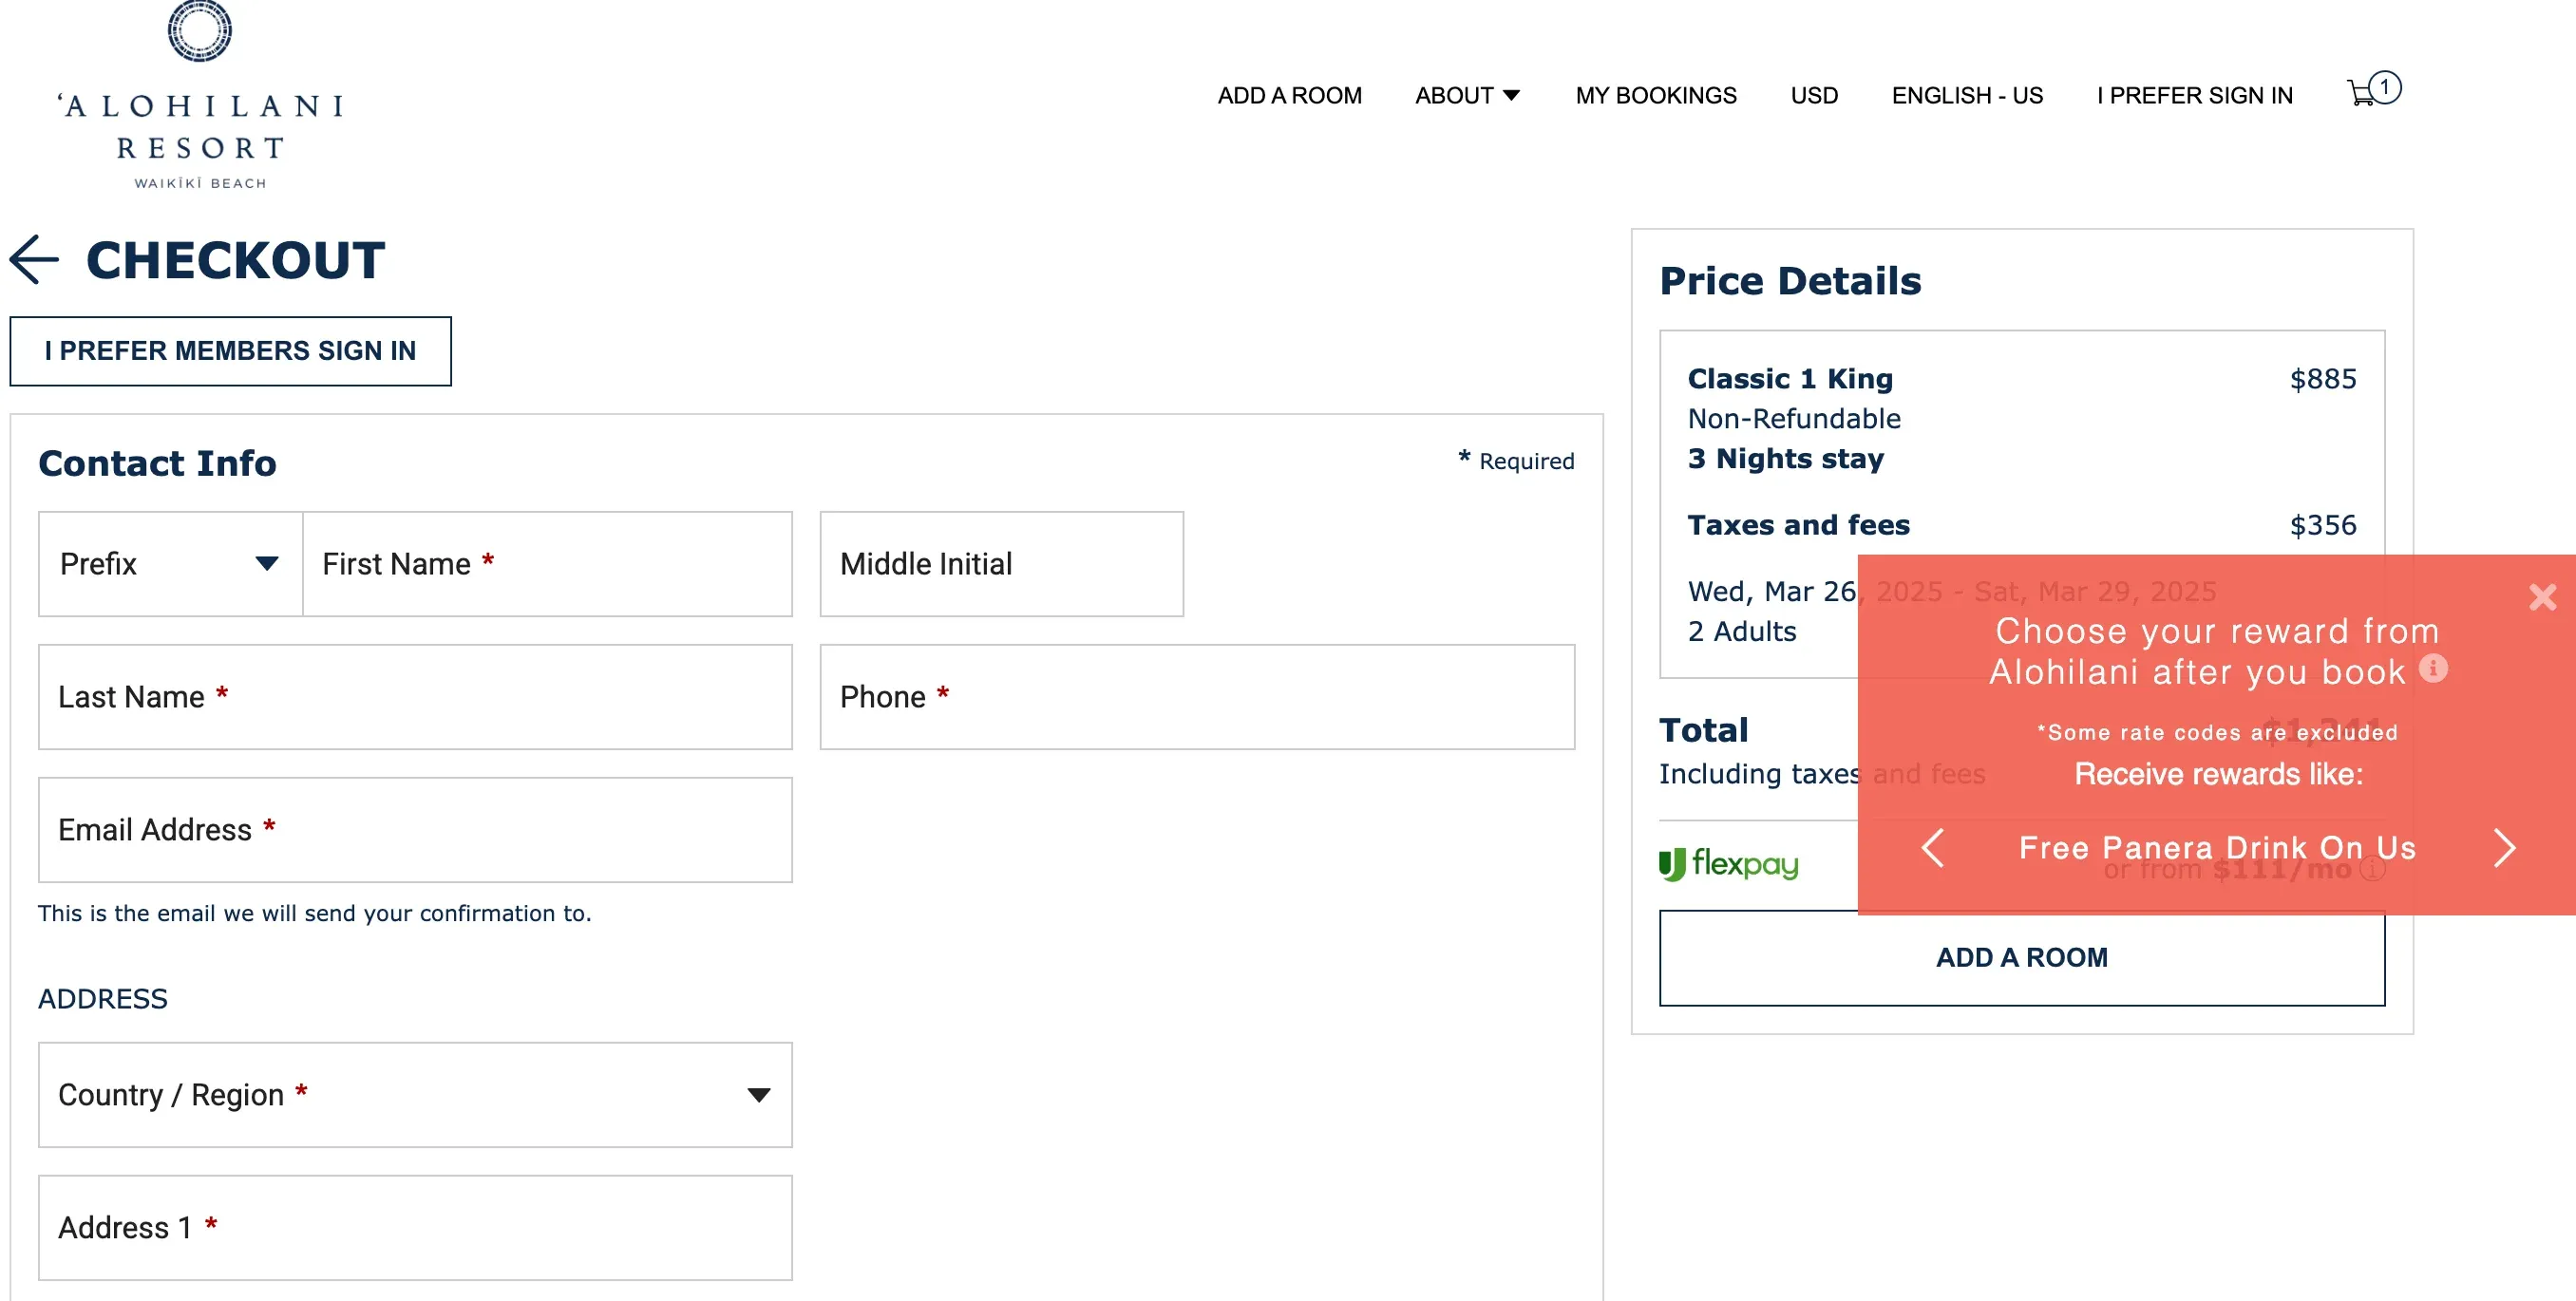Click the 'Classic 1 King' room title
The image size is (2576, 1301).
[1790, 379]
